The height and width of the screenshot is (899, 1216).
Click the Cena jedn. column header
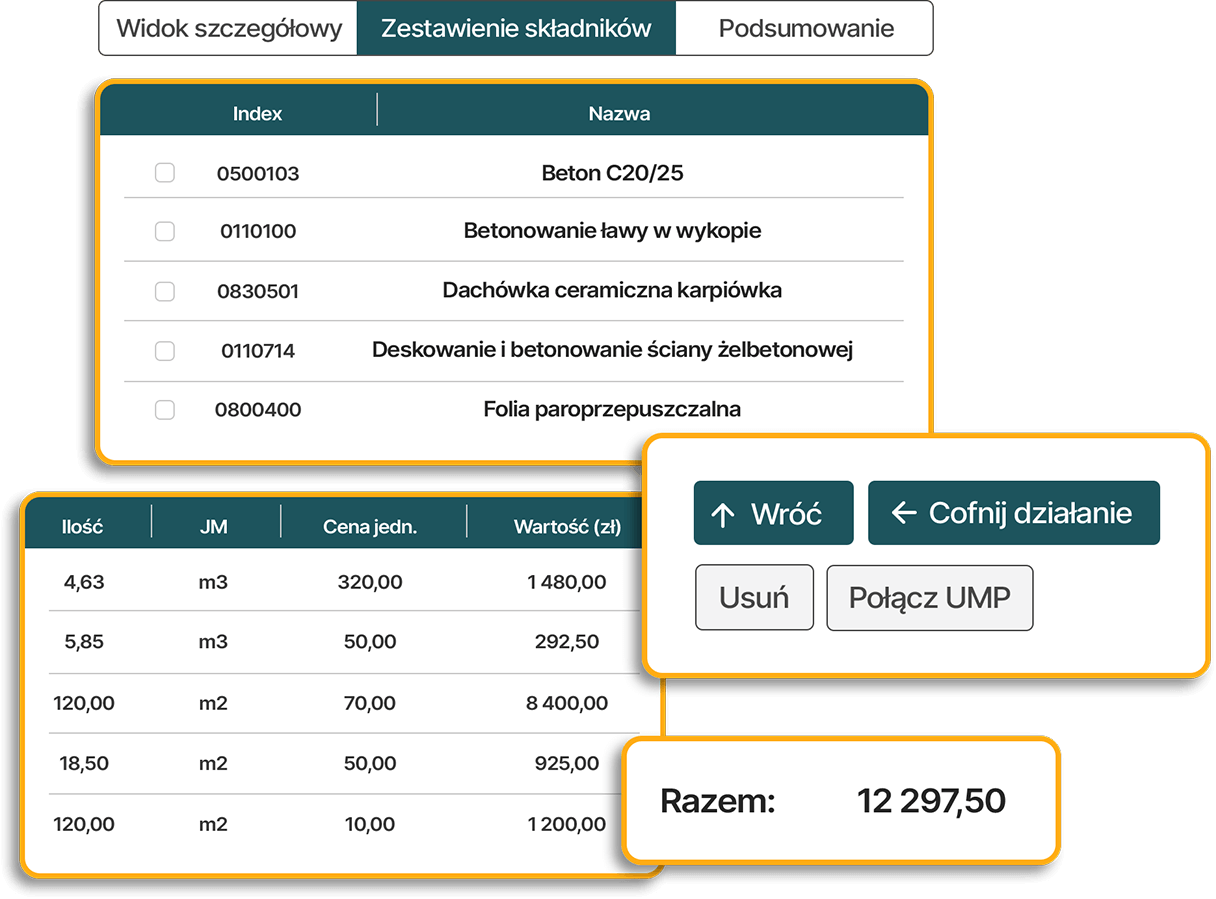(x=370, y=526)
